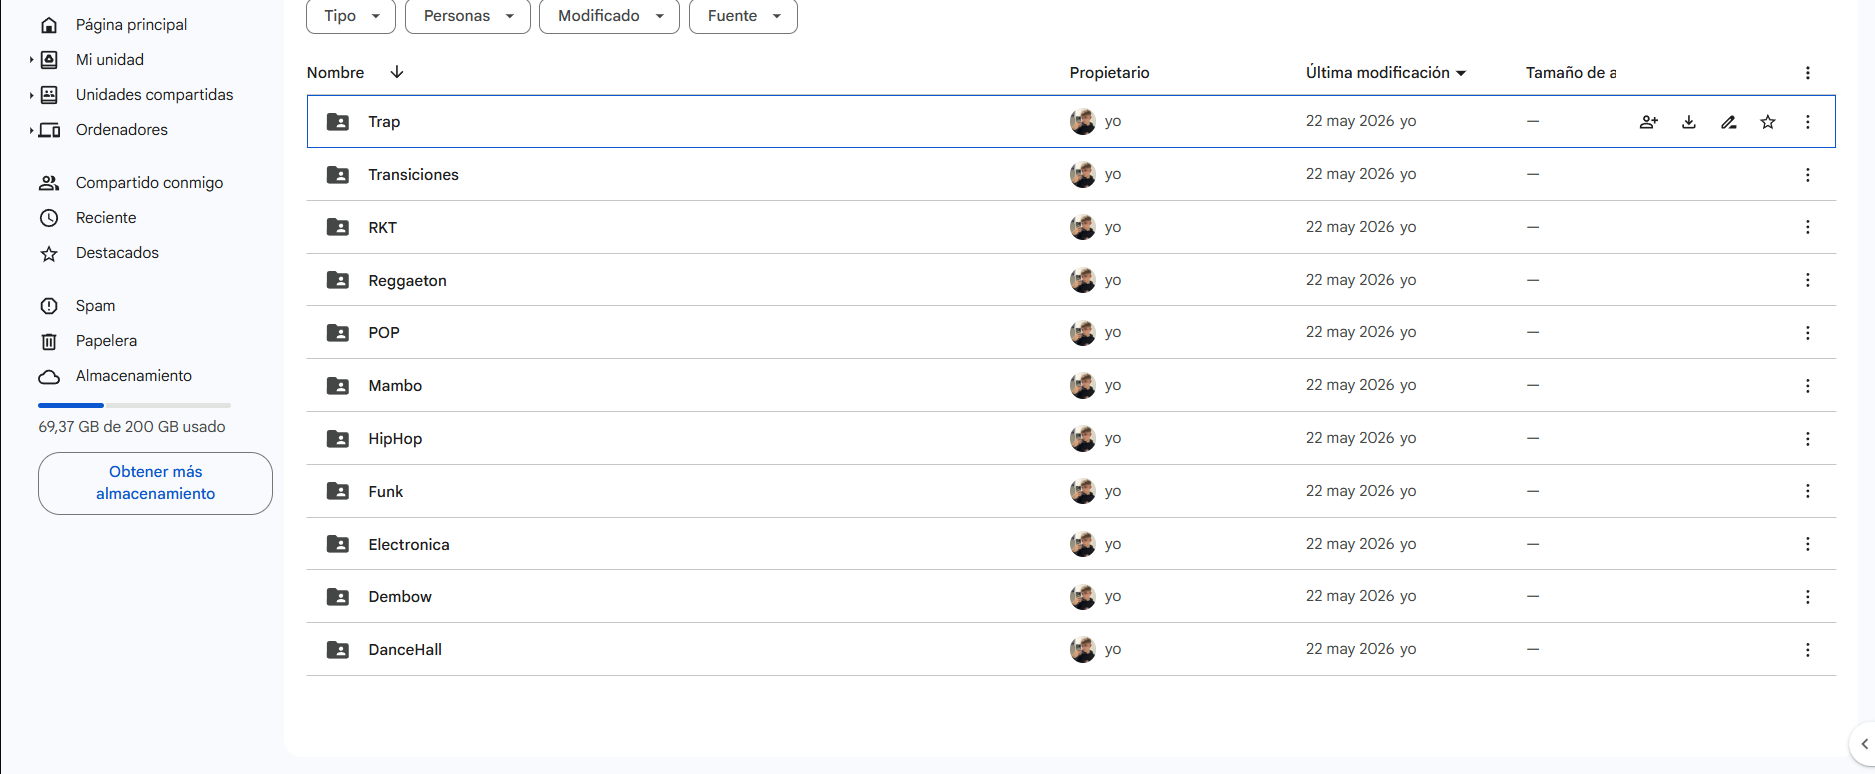Viewport: 1875px width, 774px height.
Task: Click the Reggaeton shared folder icon
Action: pyautogui.click(x=338, y=280)
